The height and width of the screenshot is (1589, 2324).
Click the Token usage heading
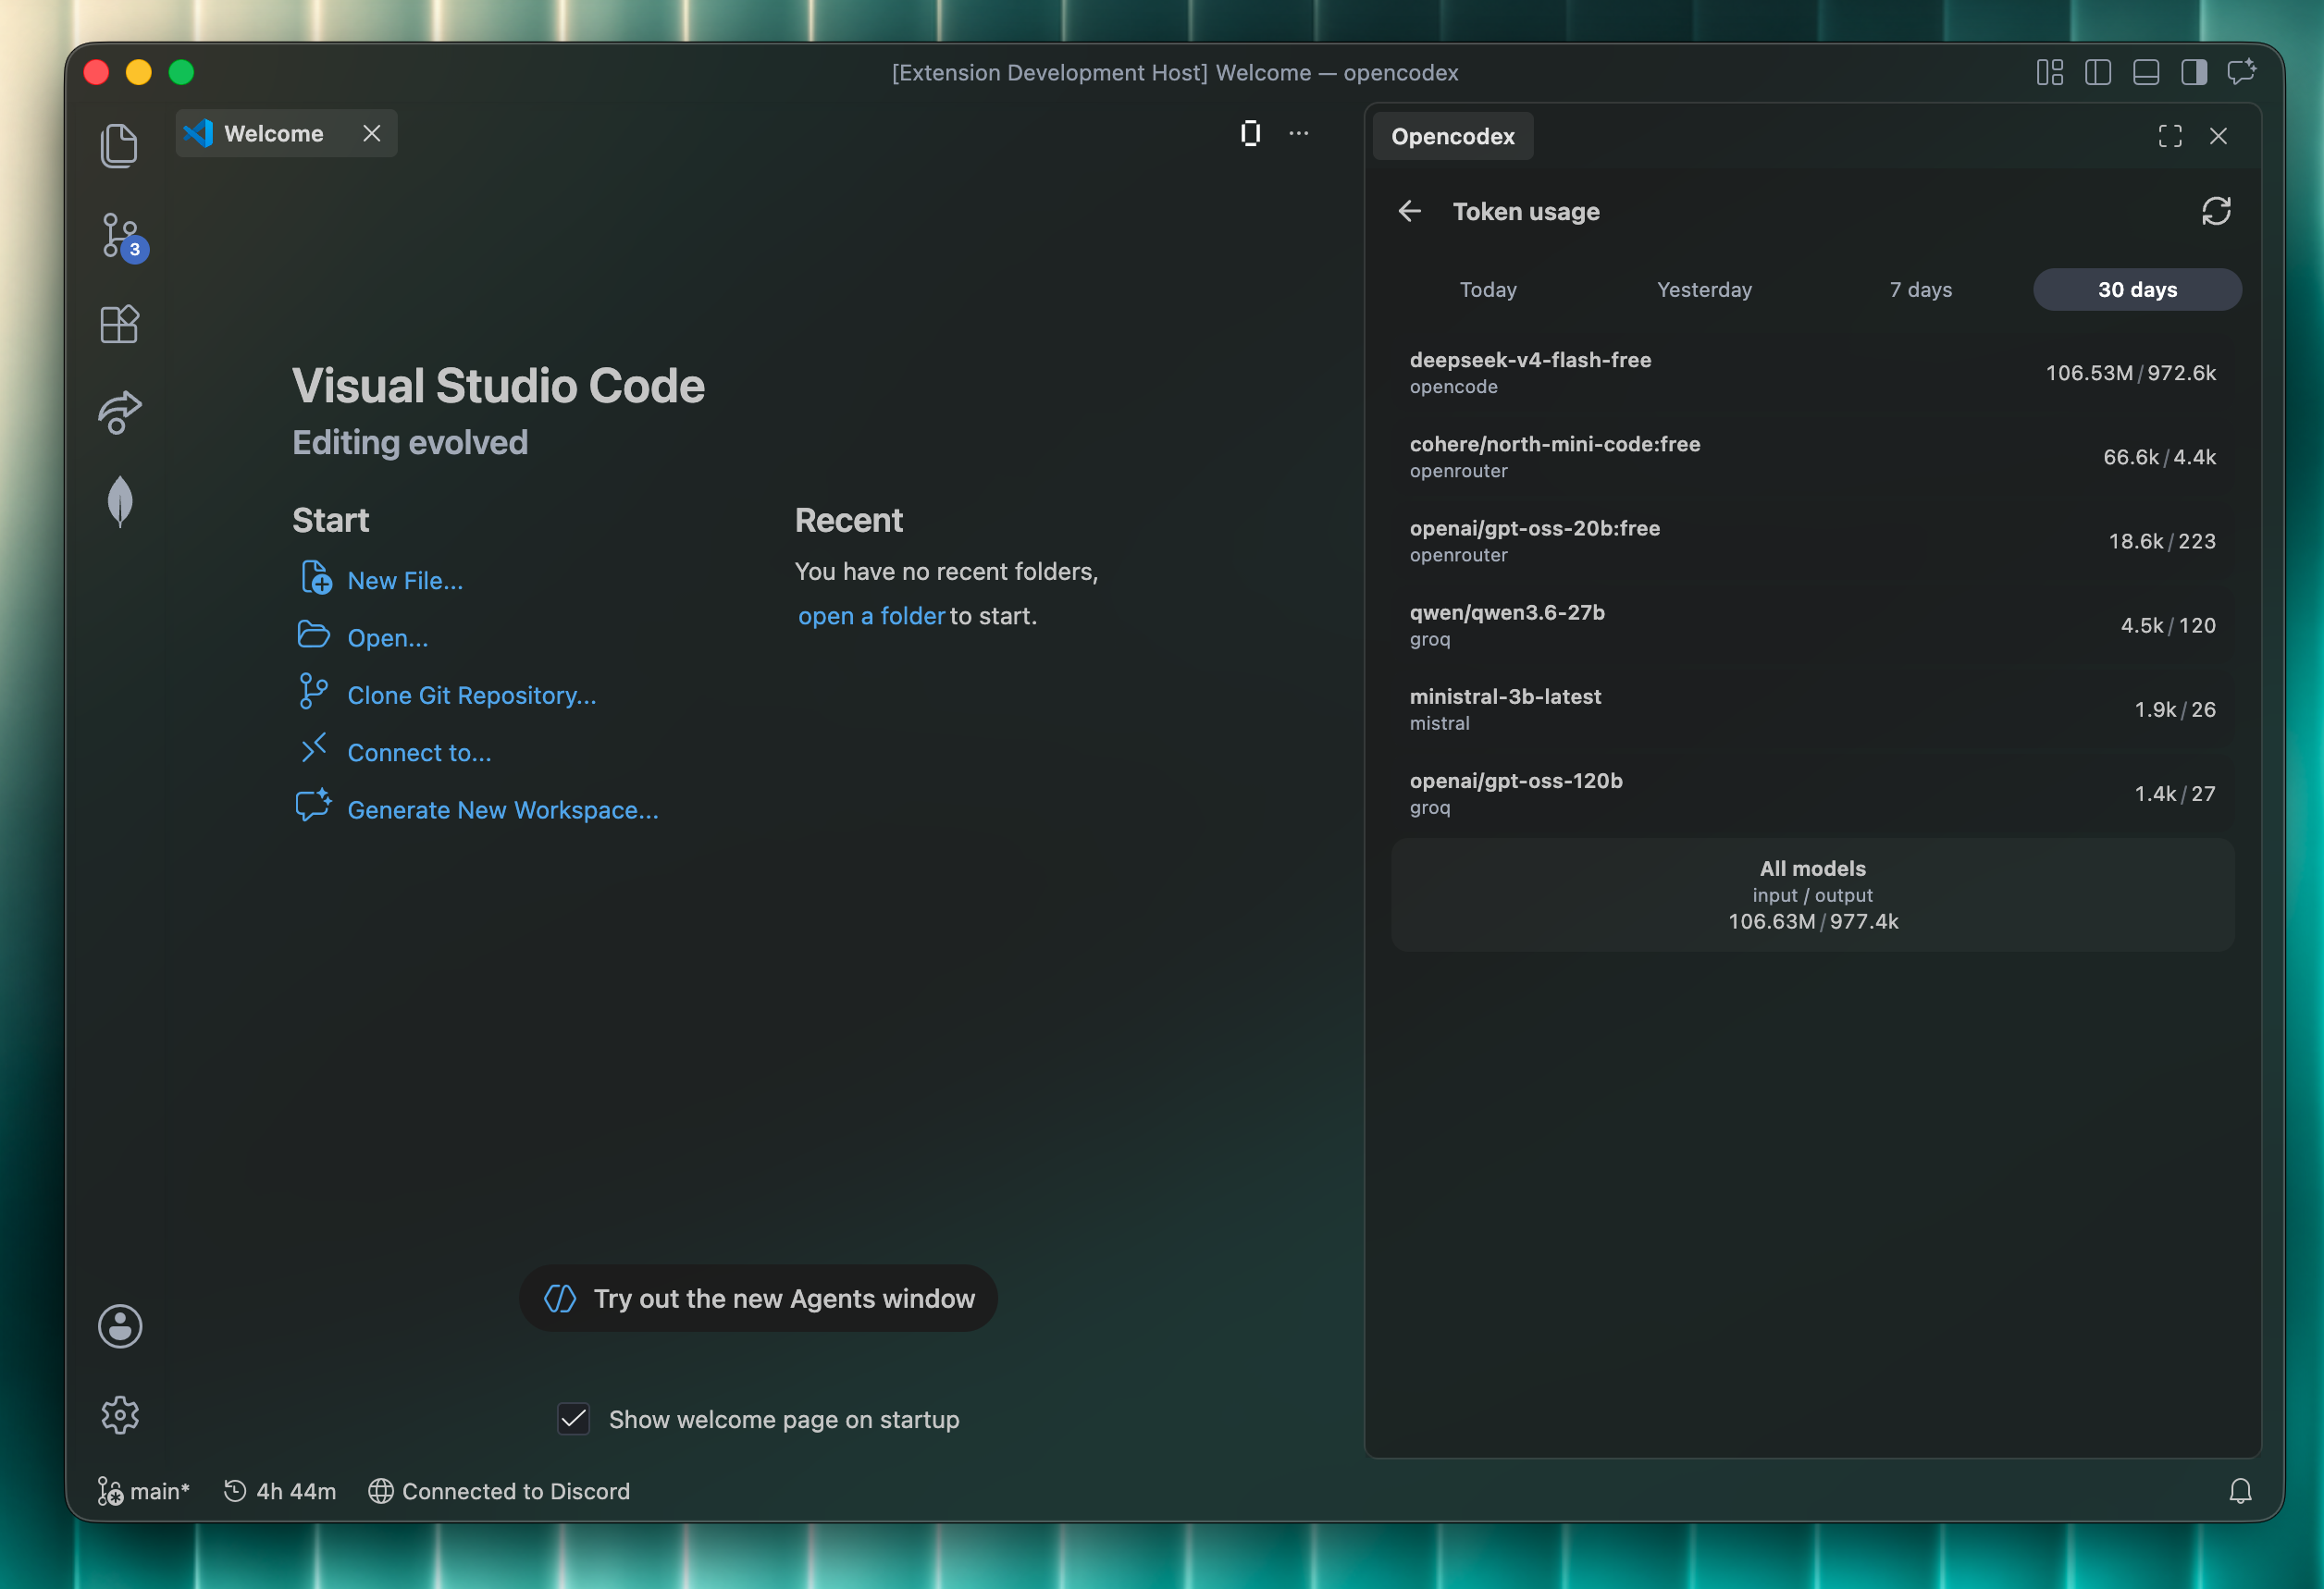tap(1526, 211)
